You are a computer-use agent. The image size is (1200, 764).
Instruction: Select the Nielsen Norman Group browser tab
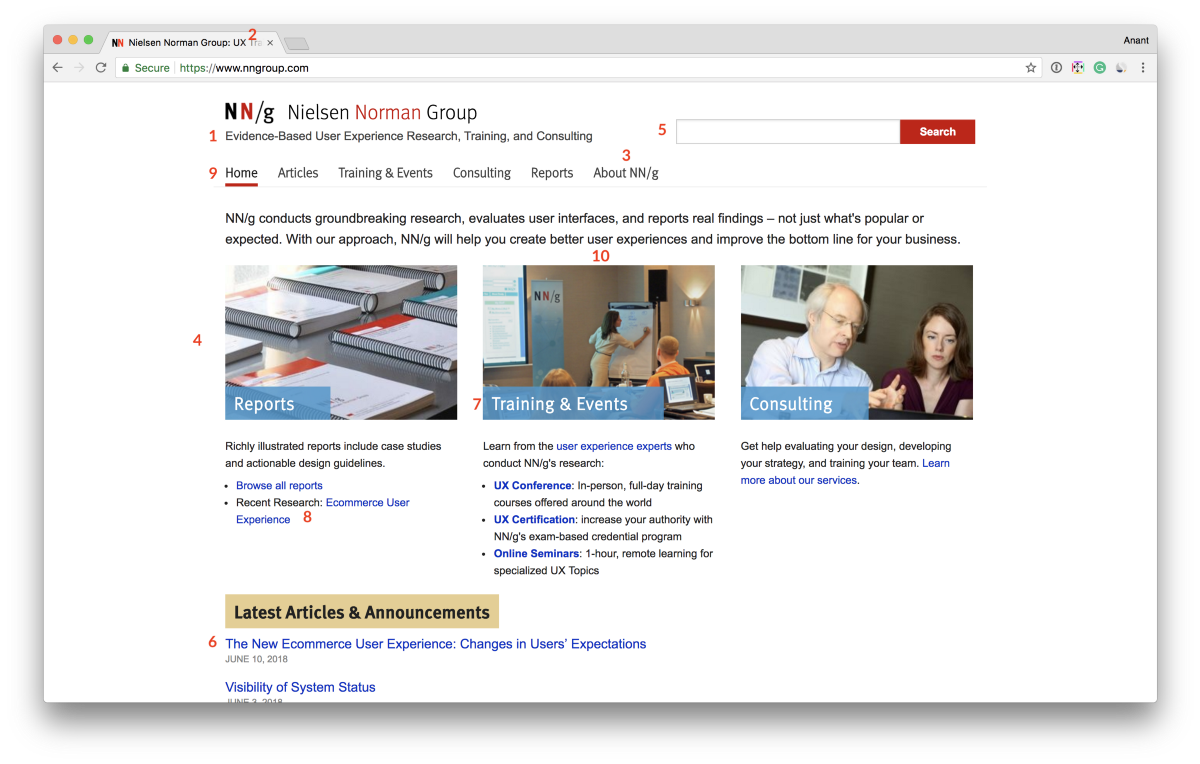point(190,43)
